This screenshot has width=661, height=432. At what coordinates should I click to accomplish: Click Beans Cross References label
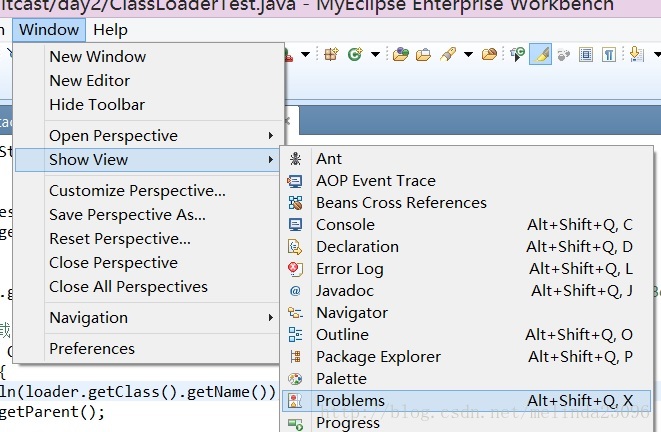(401, 203)
